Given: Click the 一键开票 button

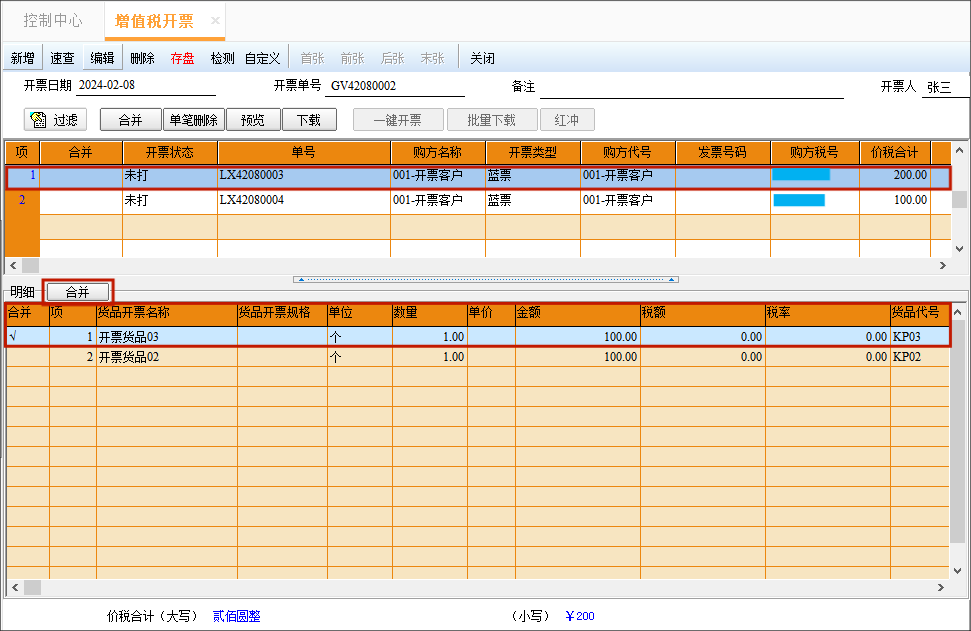Looking at the screenshot, I should tap(398, 120).
